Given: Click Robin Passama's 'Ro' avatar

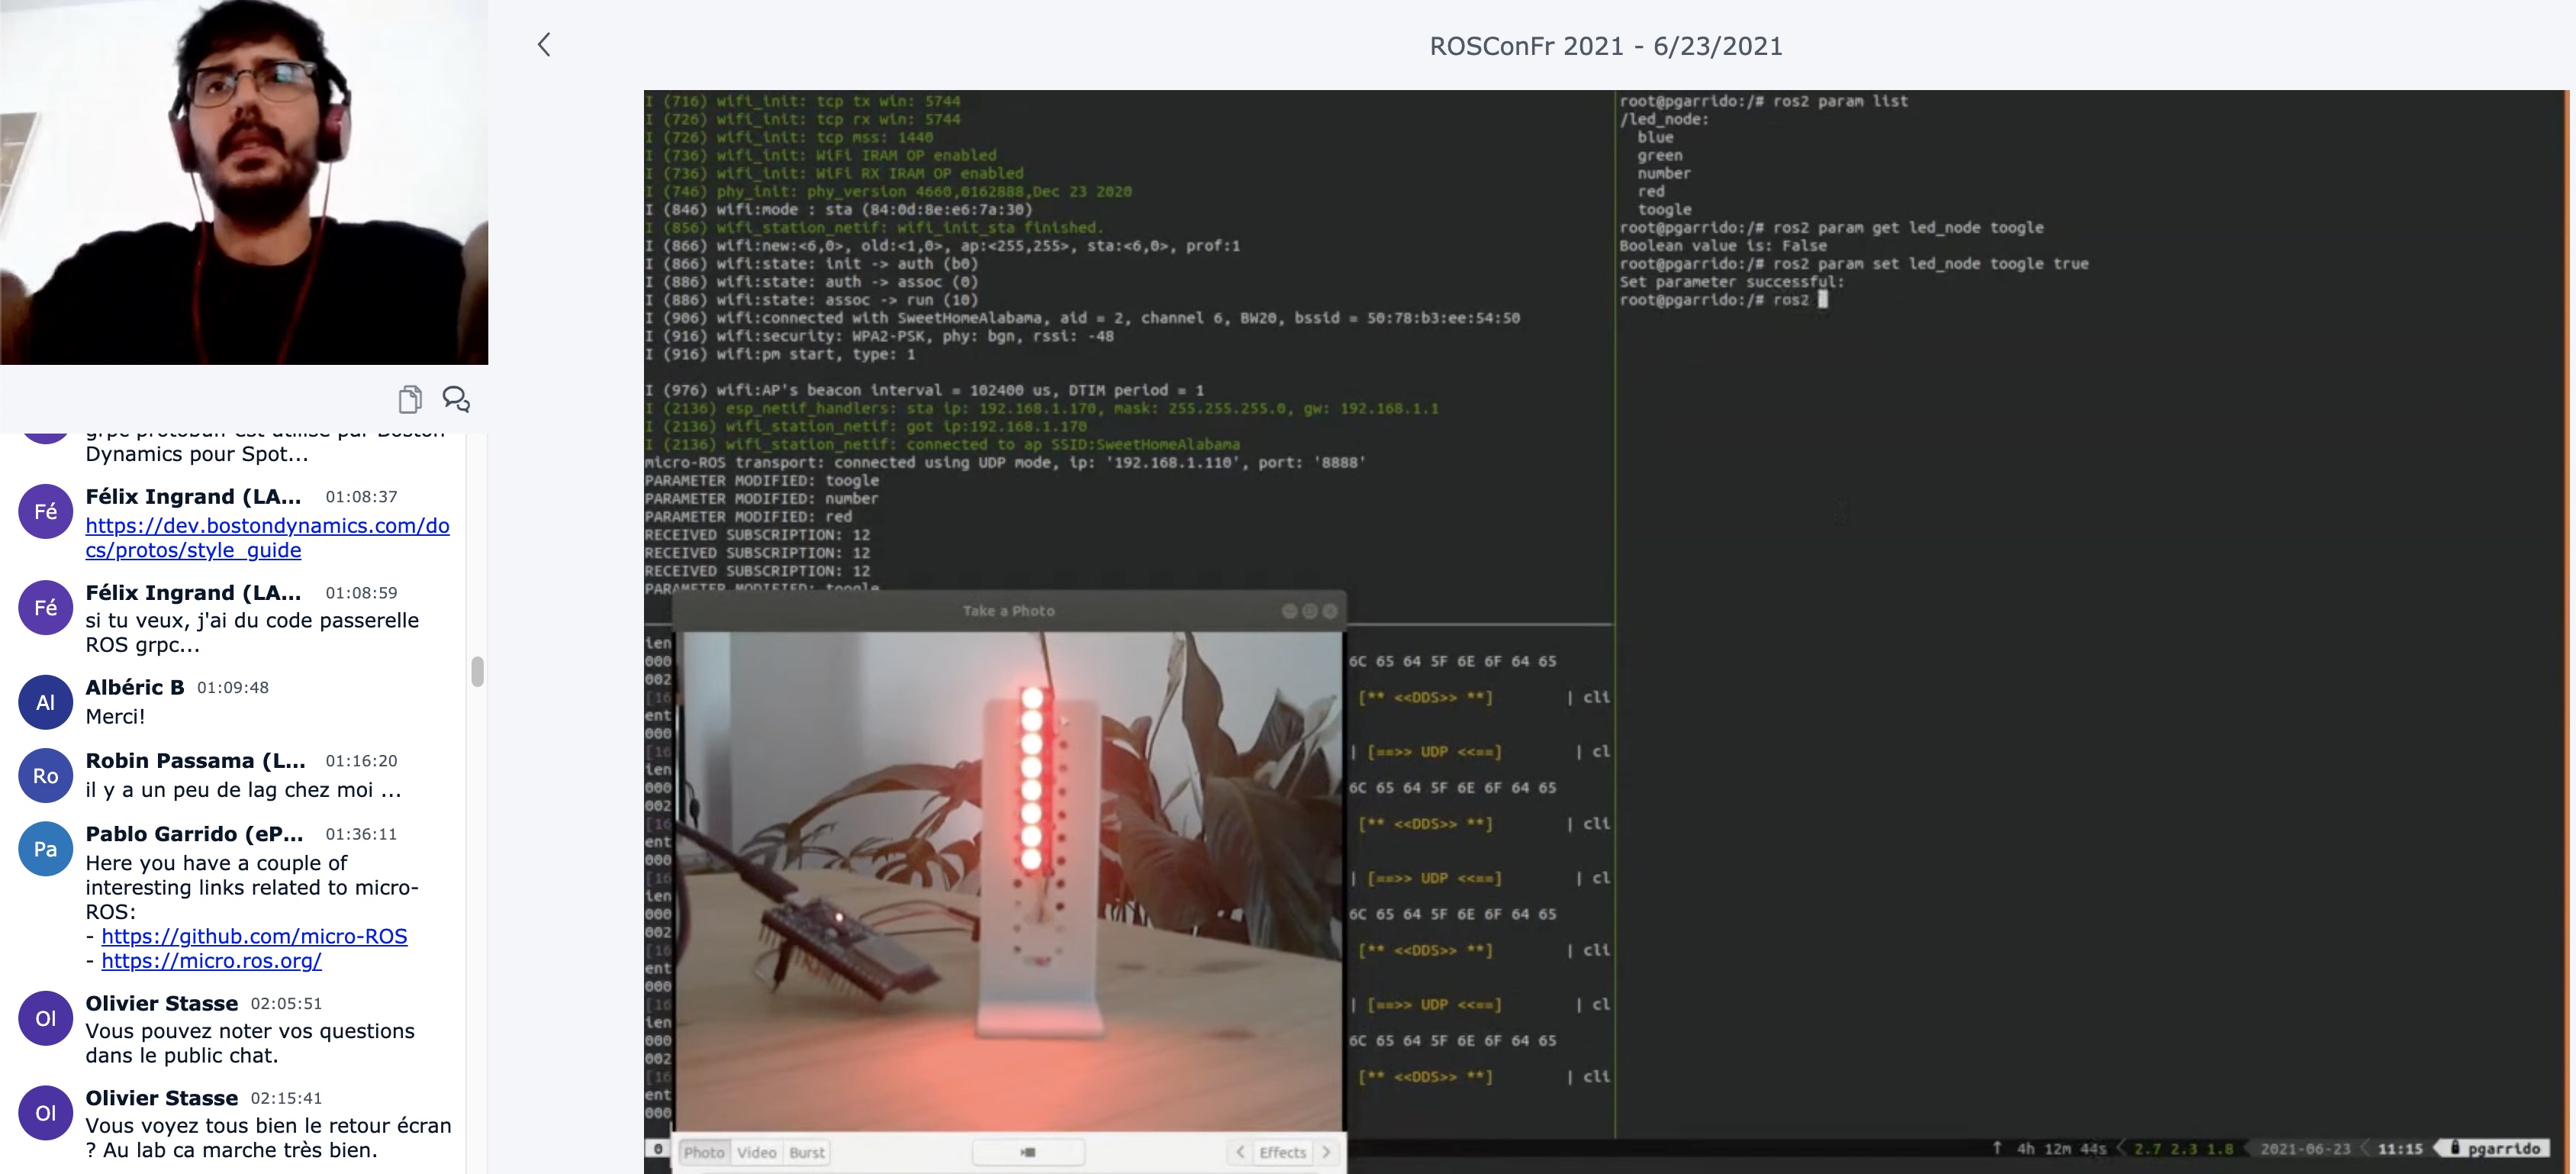Looking at the screenshot, I should [46, 775].
